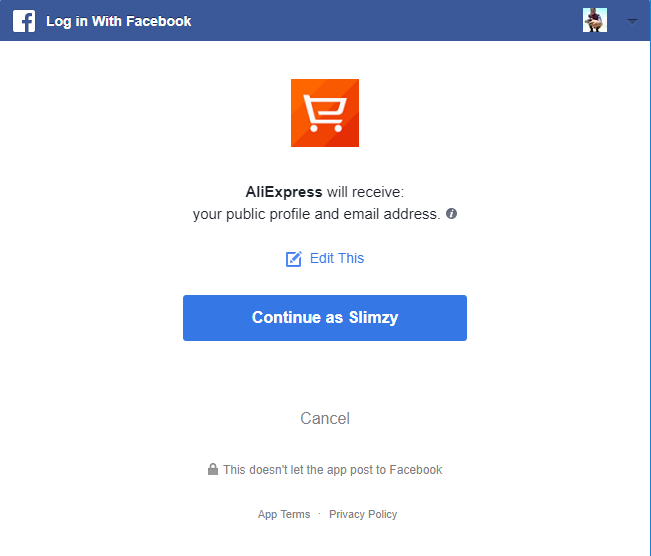Click the doesn't let the app post notice
The height and width of the screenshot is (556, 651).
tap(332, 469)
